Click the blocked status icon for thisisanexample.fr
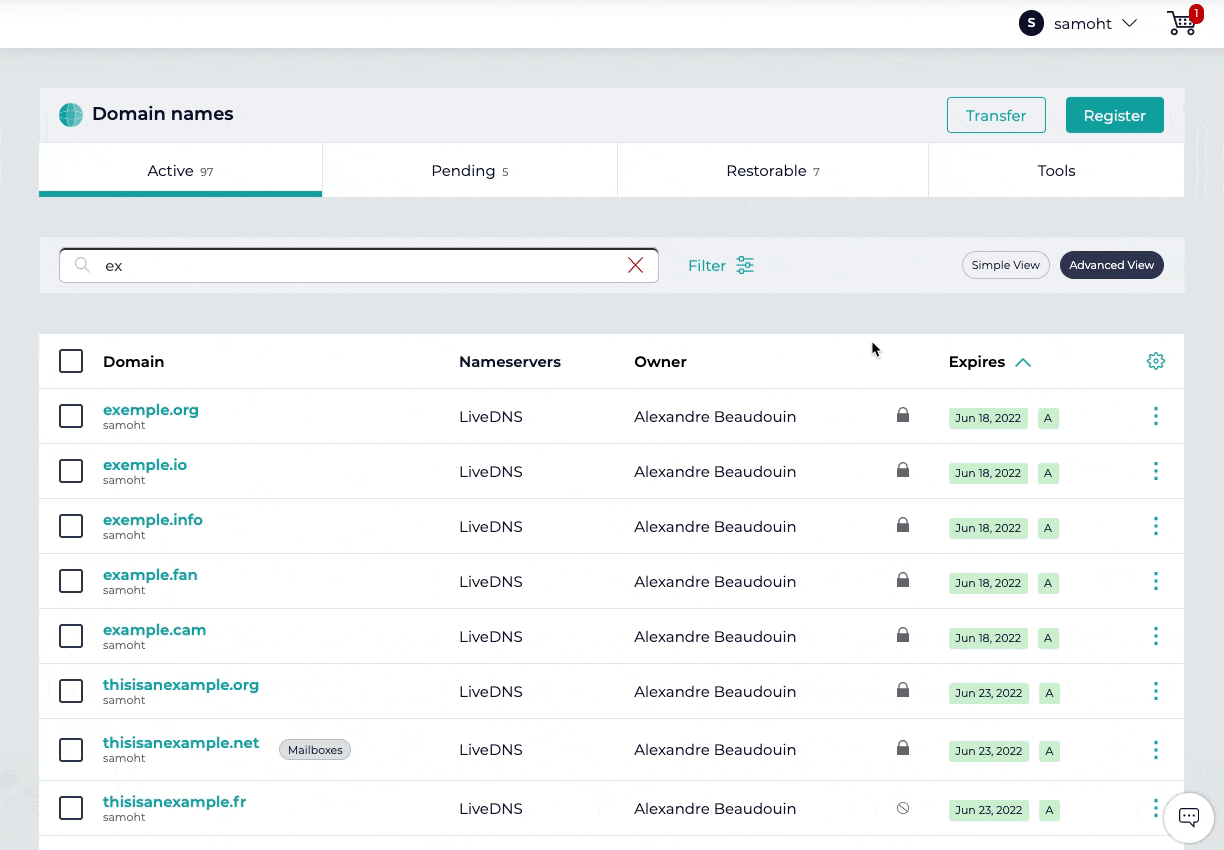 pyautogui.click(x=903, y=808)
